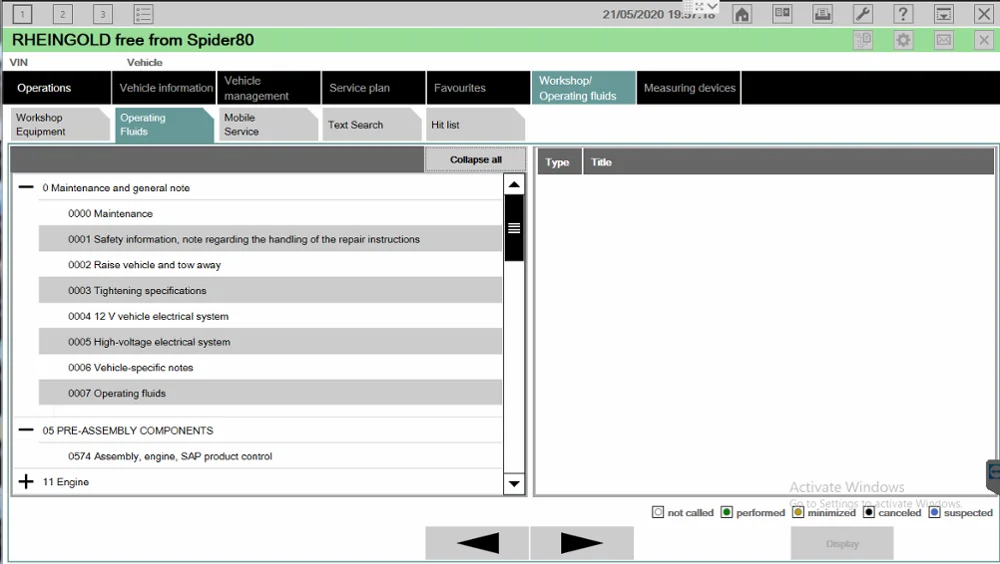
Task: Click the dropdown chevron above the timestamp
Action: pos(712,6)
